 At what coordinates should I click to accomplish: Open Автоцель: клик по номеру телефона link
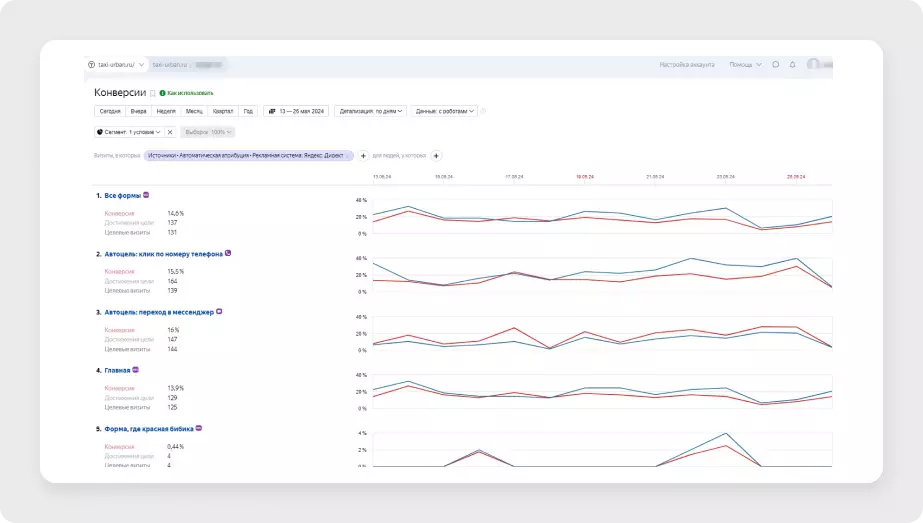tap(164, 254)
